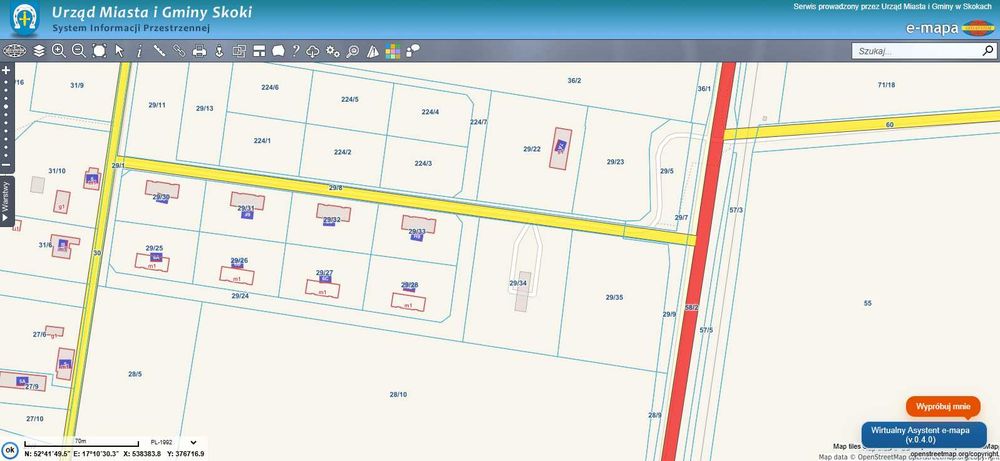Click parcel label 29/13
The image size is (1000, 461).
[x=204, y=108]
